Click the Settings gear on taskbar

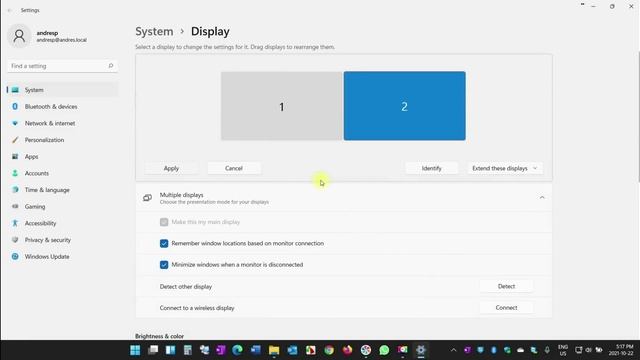pyautogui.click(x=421, y=350)
